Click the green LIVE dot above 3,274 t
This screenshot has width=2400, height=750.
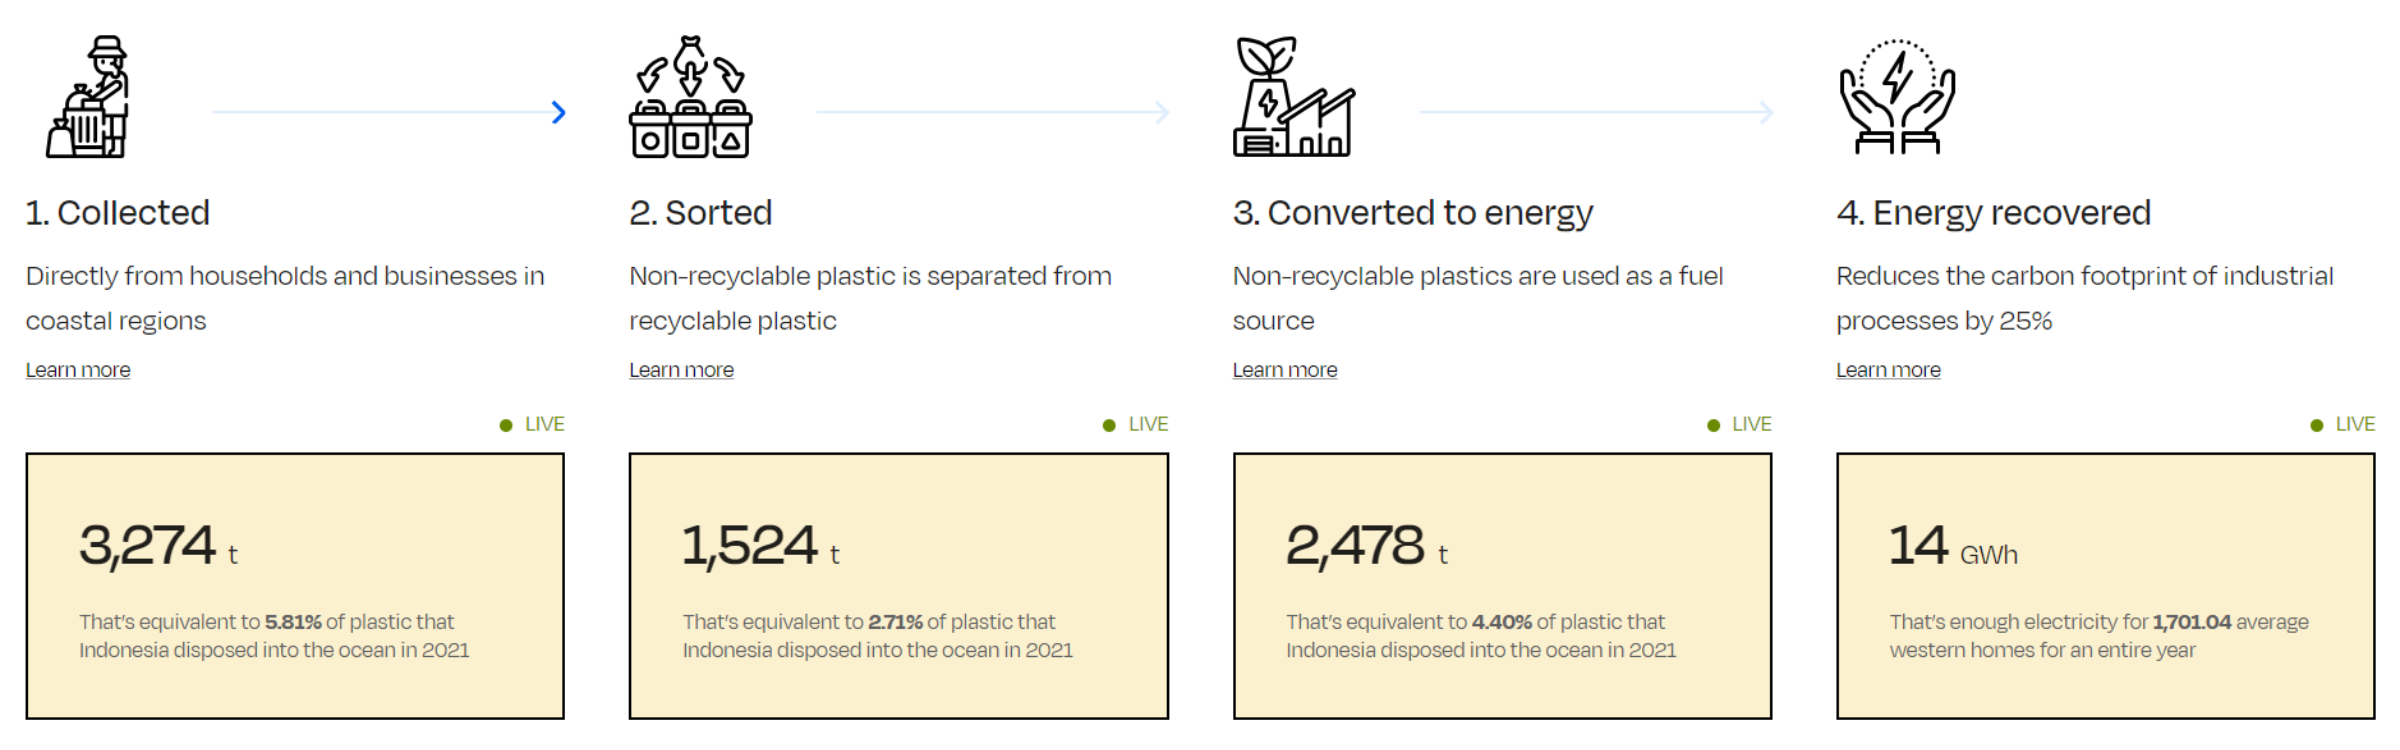(x=506, y=425)
